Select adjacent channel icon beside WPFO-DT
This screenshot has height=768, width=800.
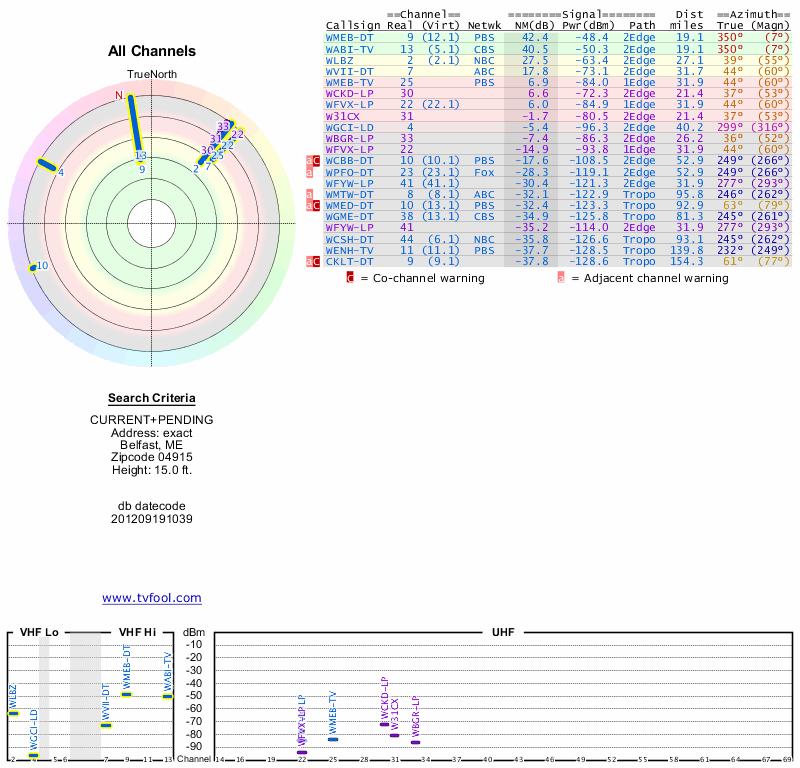click(x=309, y=172)
